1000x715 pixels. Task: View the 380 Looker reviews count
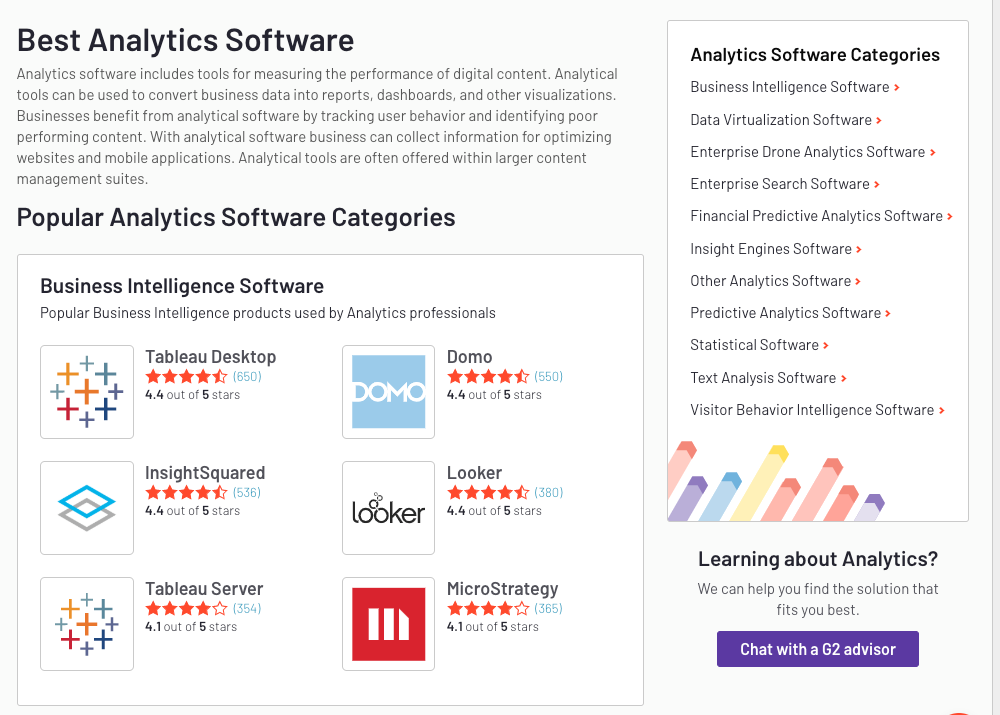pyautogui.click(x=548, y=492)
